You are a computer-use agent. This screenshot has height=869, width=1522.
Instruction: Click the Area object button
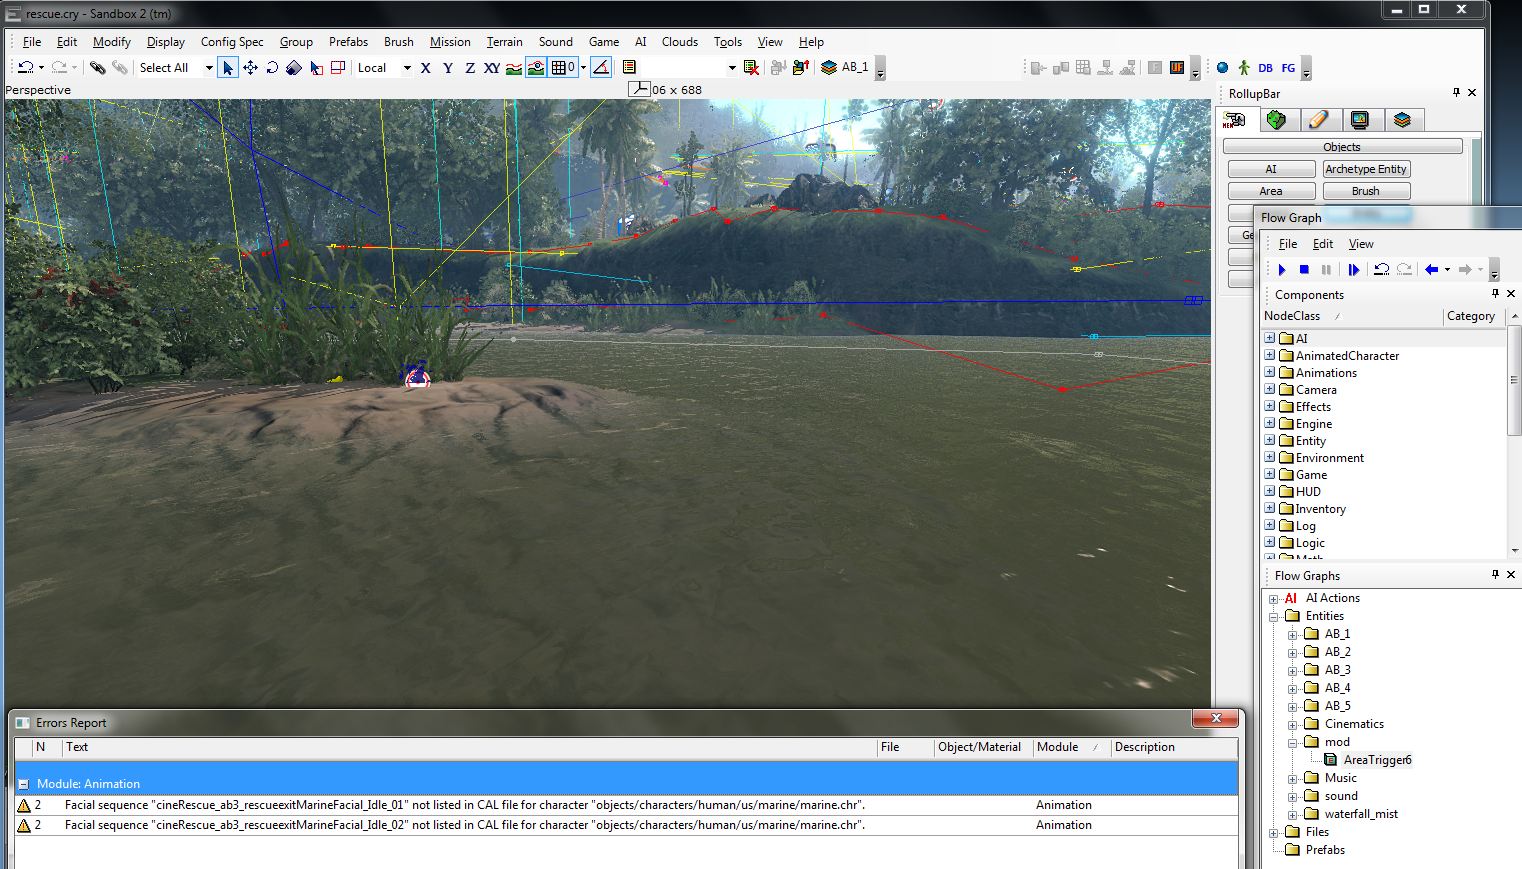[1271, 191]
